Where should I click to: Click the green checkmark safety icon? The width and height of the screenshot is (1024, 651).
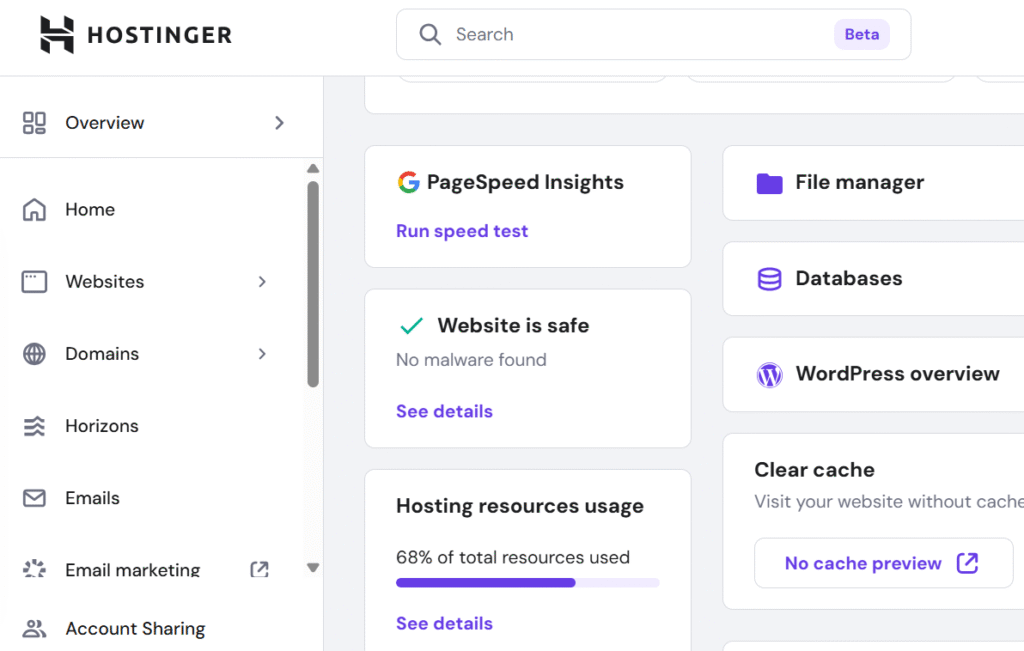411,325
